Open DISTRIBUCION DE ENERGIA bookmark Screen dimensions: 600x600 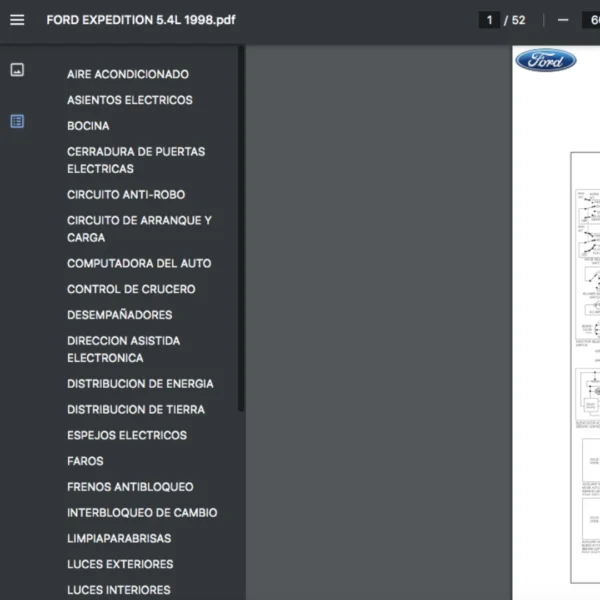(140, 384)
